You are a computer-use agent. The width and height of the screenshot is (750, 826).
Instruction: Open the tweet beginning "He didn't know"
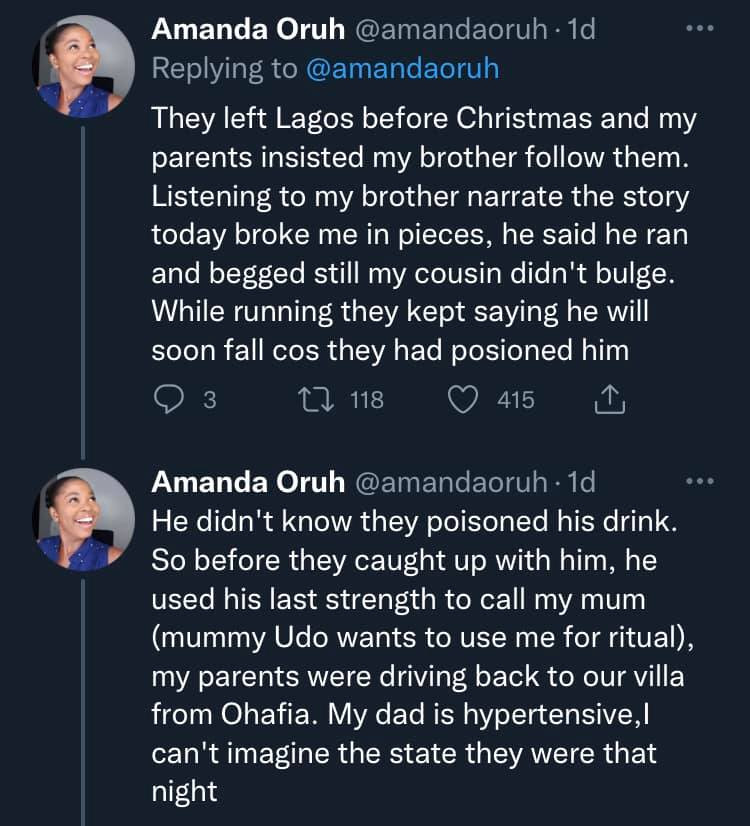pyautogui.click(x=420, y=654)
